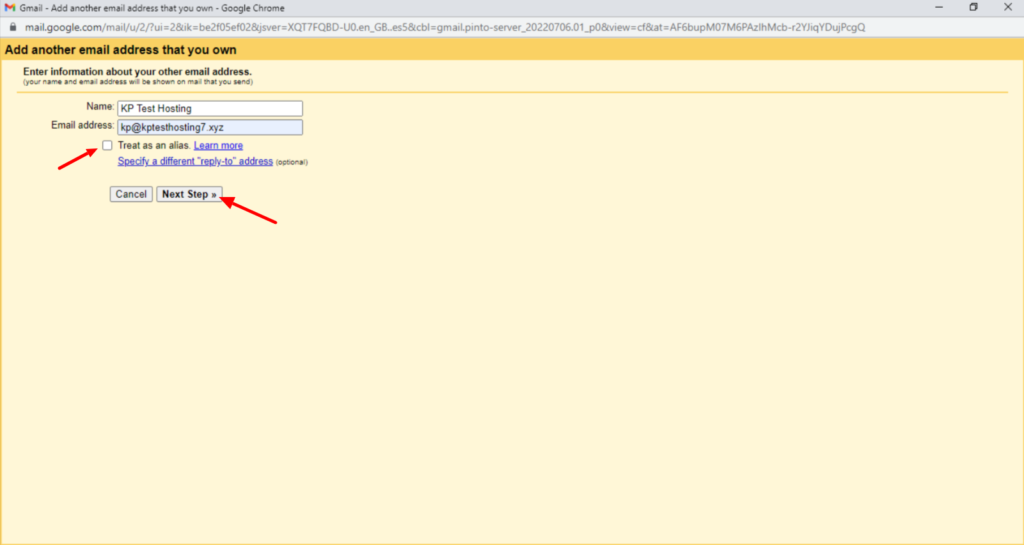Viewport: 1024px width, 545px height.
Task: Click the Gmail icon in title bar
Action: click(x=10, y=8)
